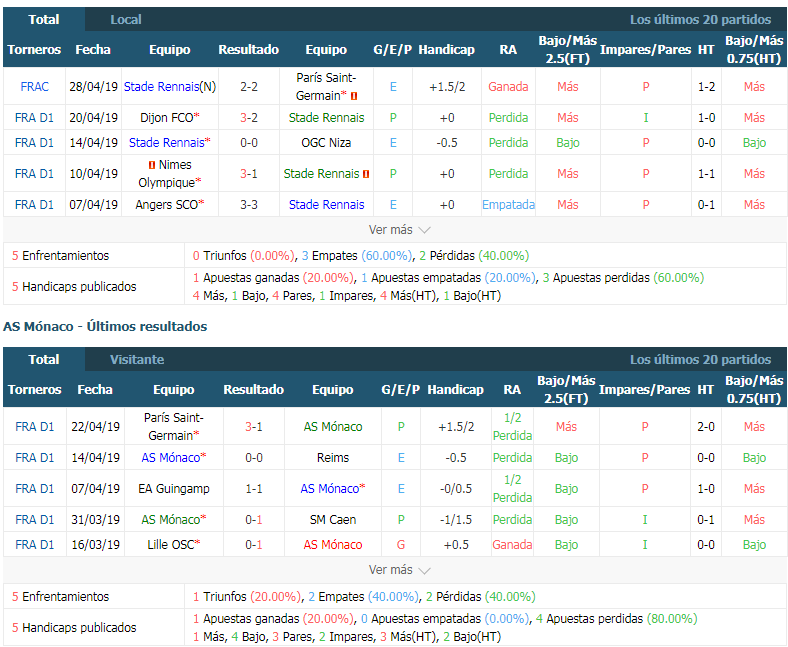Click the 2-0 half-time score on 22/04/19

[706, 426]
